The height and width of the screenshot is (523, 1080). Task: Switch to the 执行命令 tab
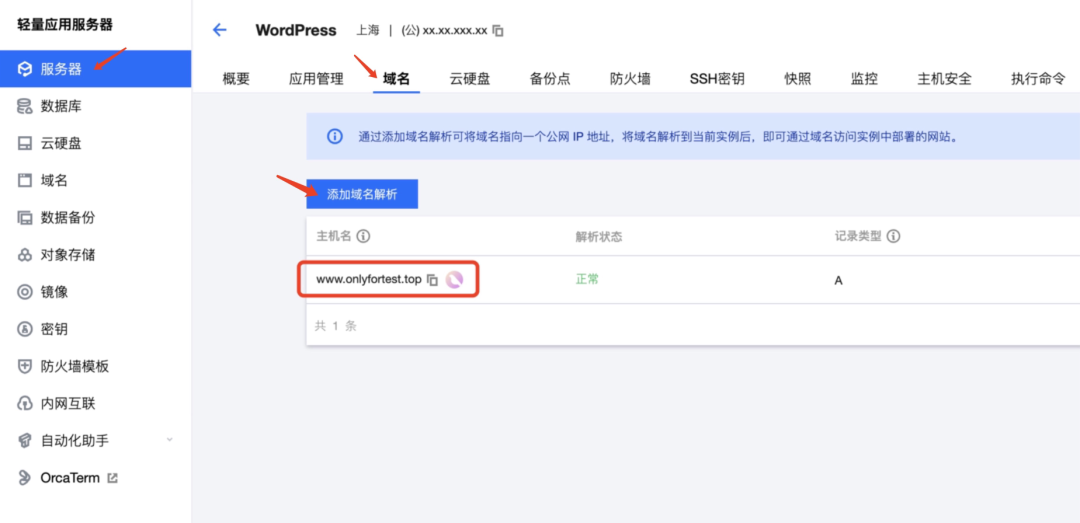(1038, 79)
